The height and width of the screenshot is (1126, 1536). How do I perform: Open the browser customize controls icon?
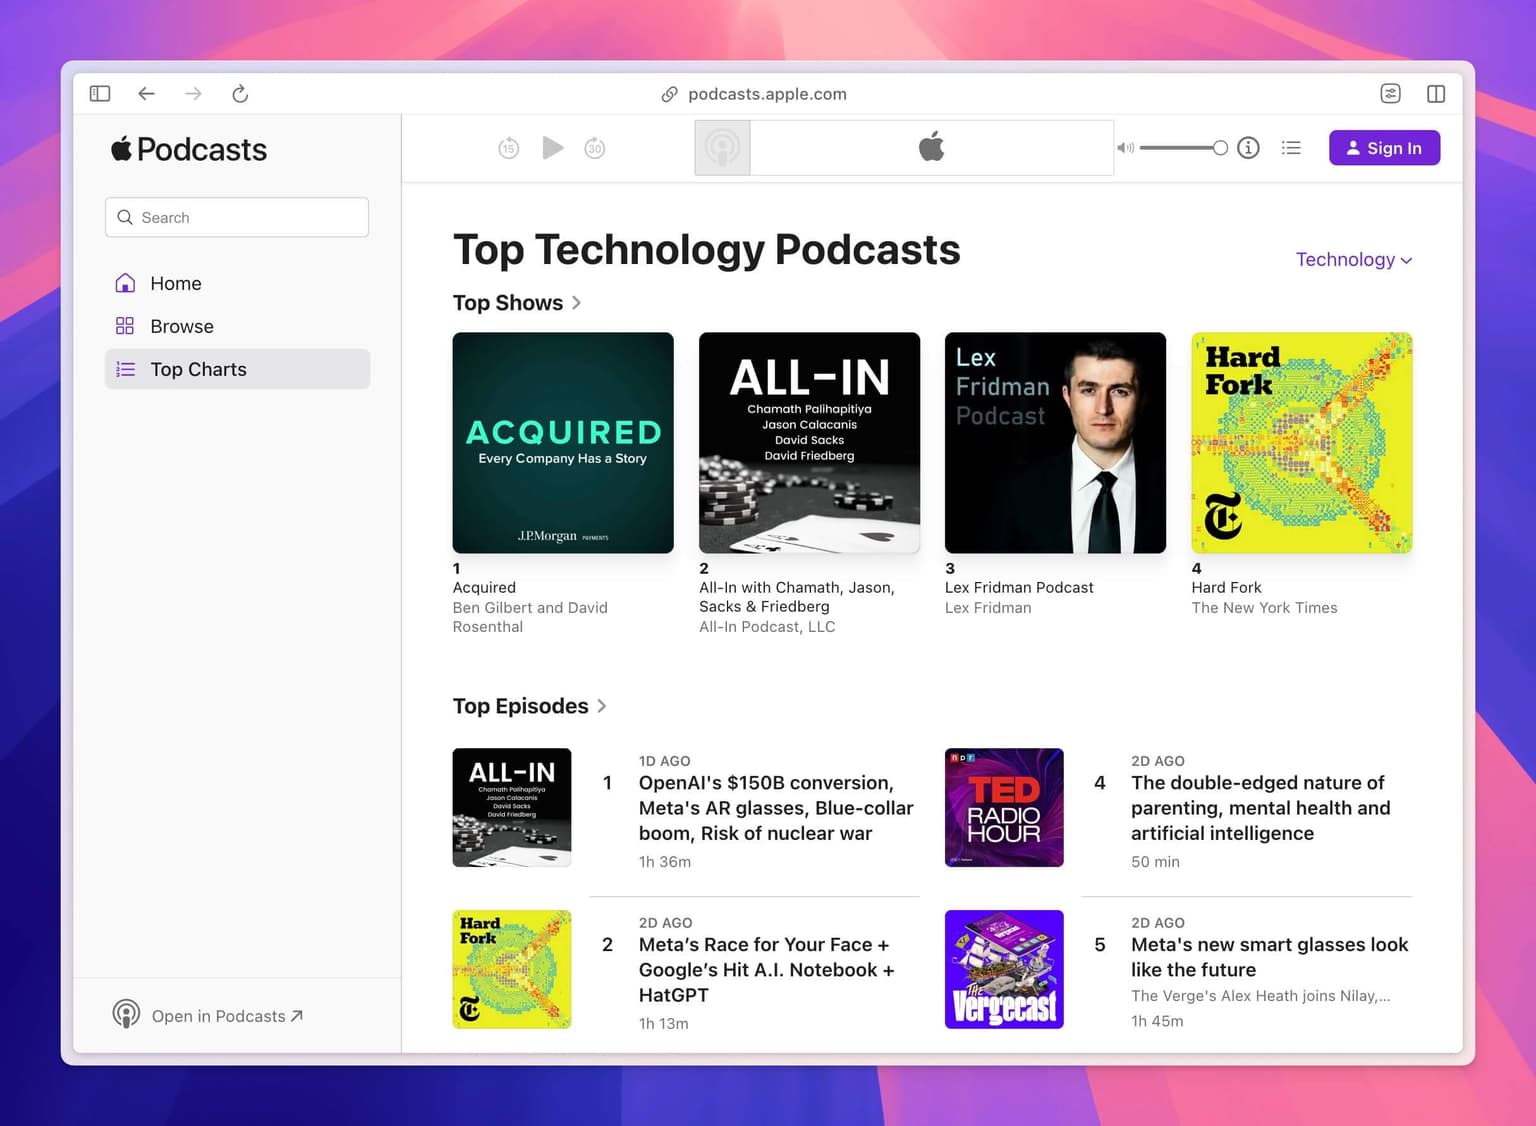1390,93
